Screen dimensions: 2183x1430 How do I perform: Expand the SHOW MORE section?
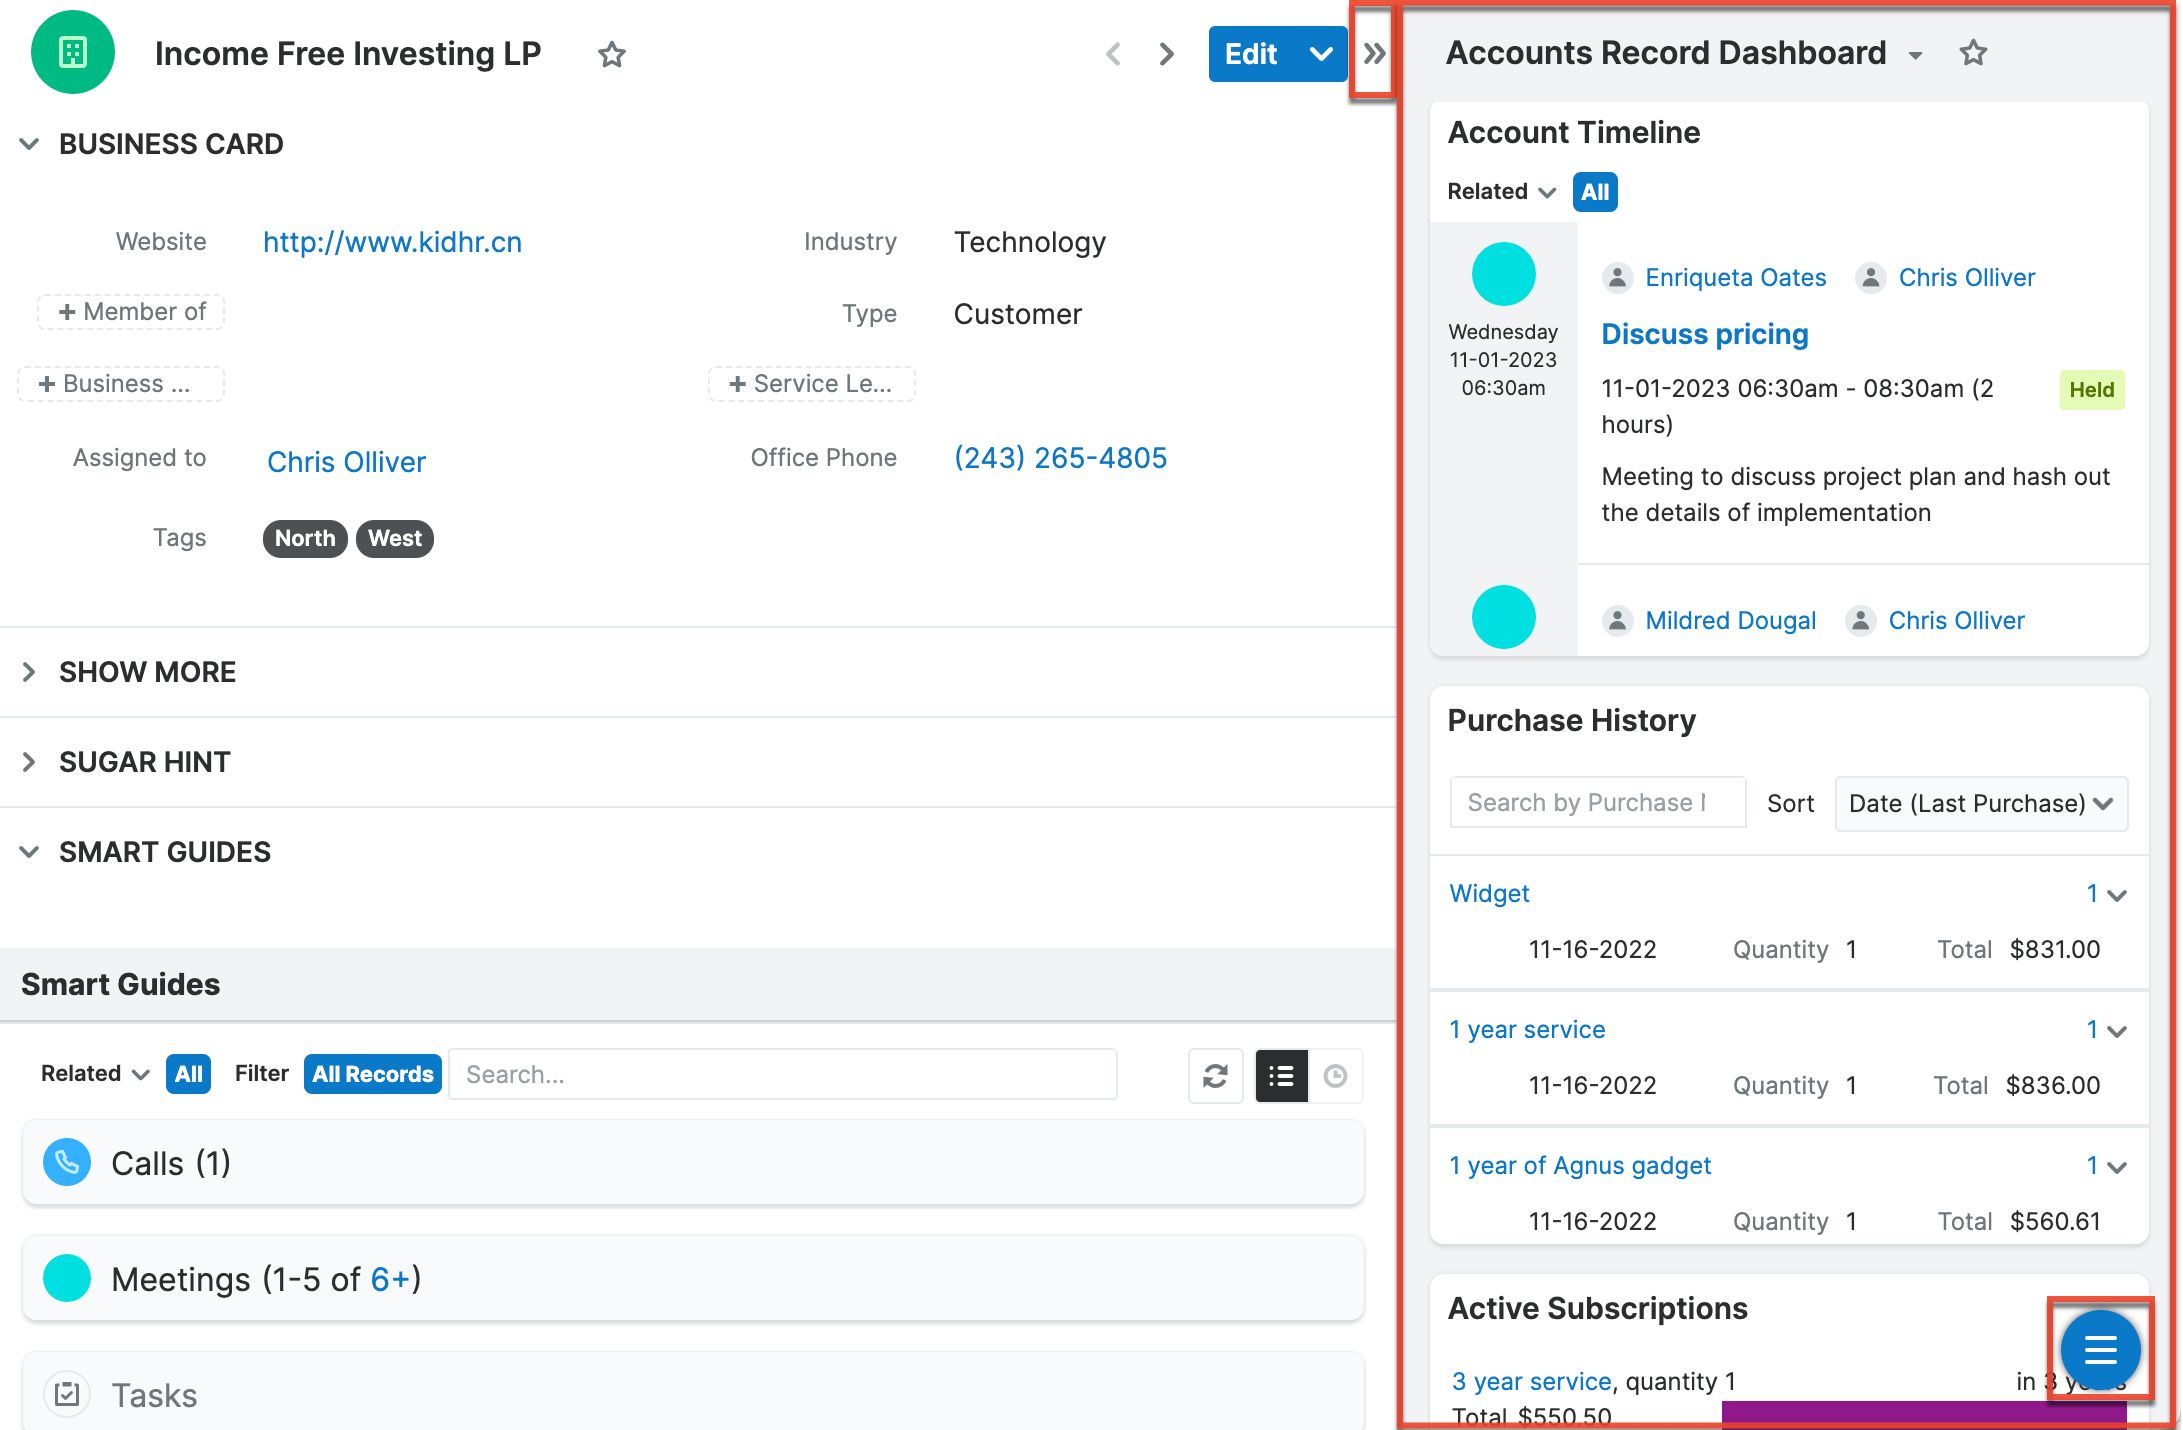point(147,672)
